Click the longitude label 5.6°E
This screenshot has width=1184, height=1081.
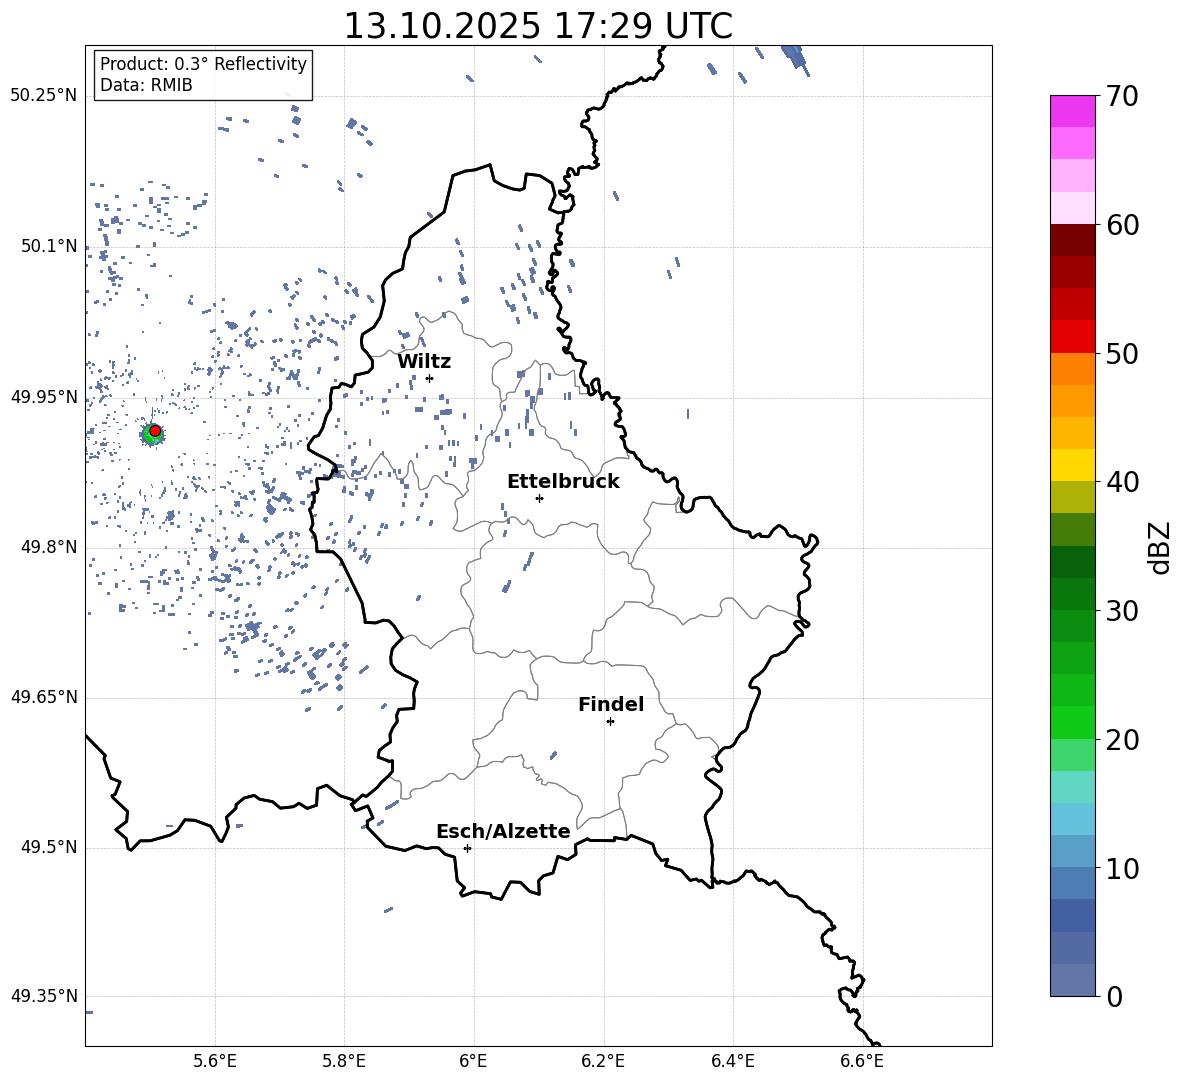(x=215, y=1061)
